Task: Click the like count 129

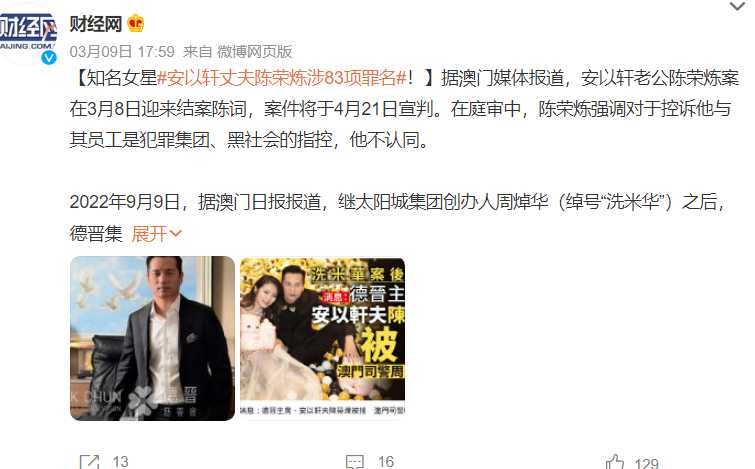Action: click(646, 463)
